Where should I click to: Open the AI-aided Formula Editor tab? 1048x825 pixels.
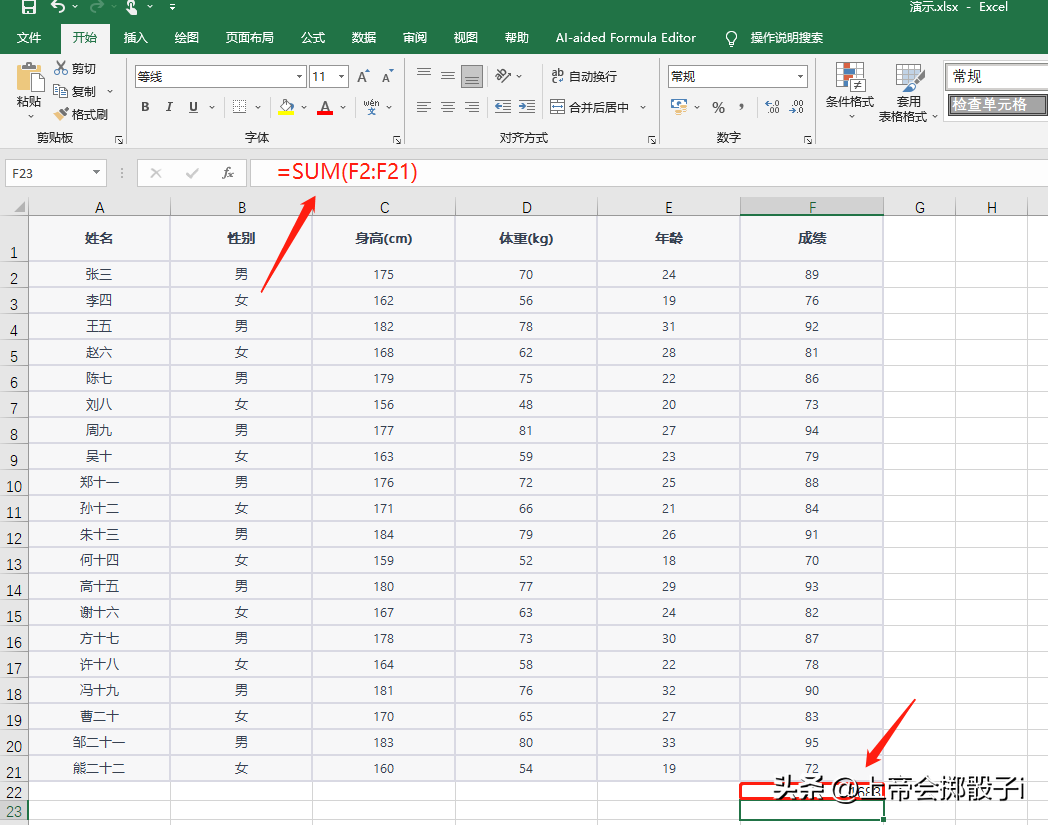(x=626, y=37)
